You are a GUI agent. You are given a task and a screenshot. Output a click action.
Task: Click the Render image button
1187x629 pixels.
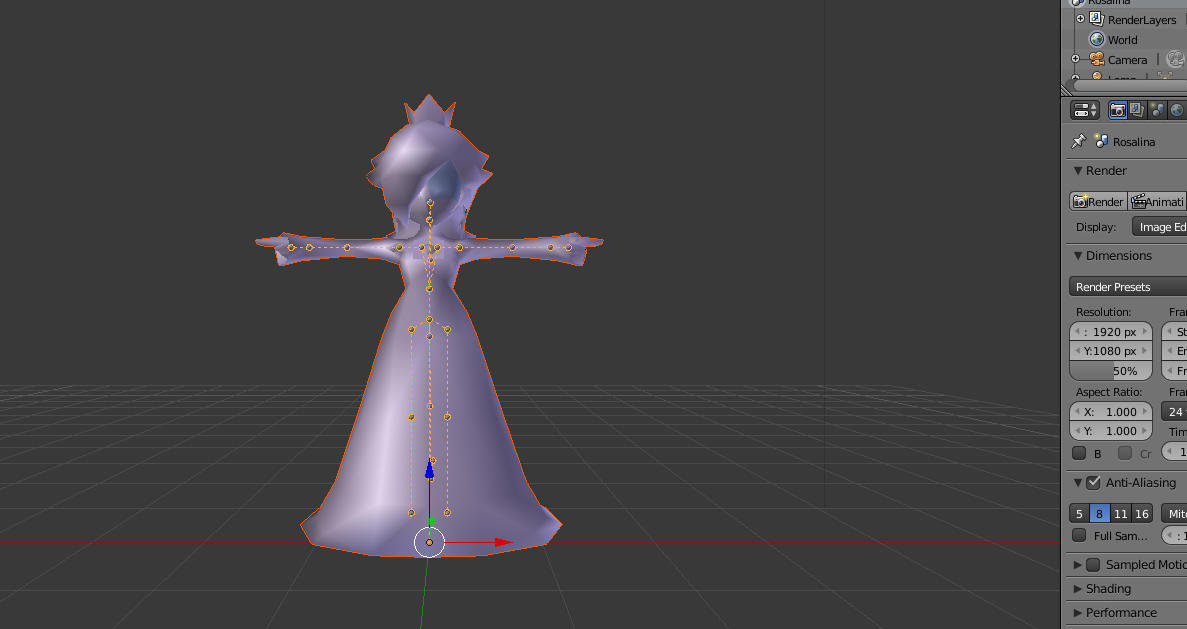coord(1098,201)
